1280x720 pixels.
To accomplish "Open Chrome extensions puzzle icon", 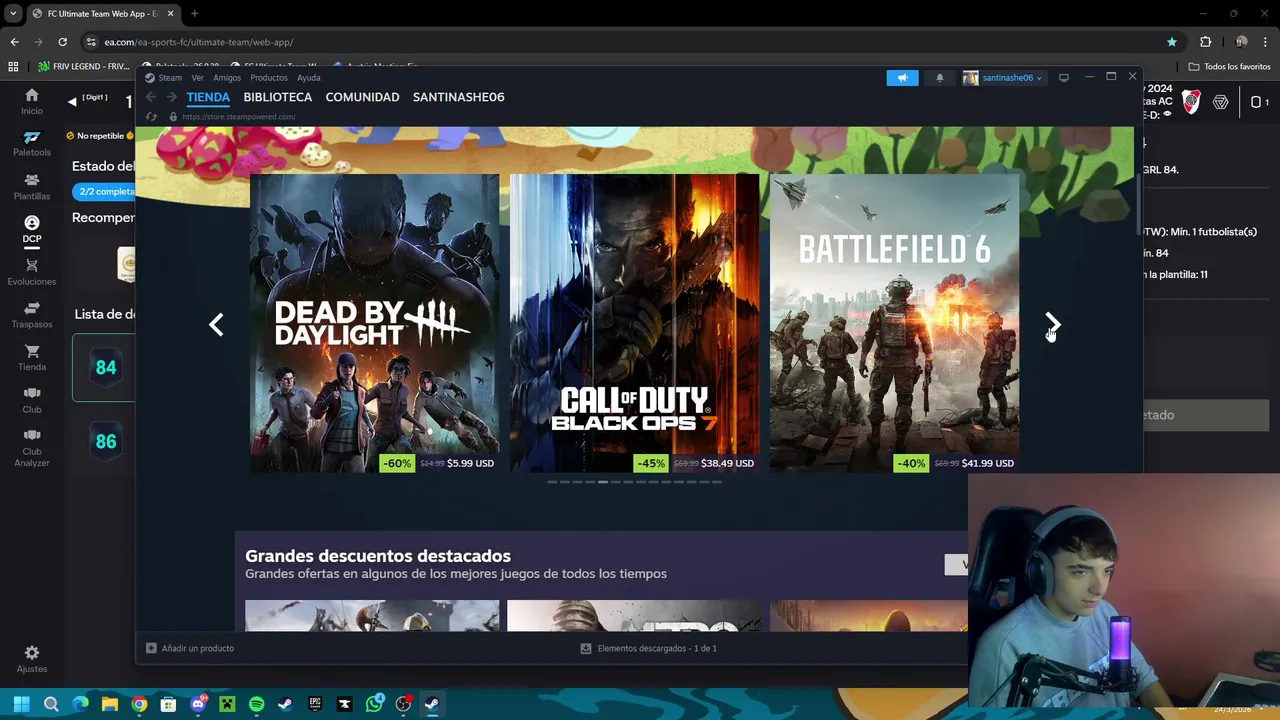I will (x=1205, y=42).
